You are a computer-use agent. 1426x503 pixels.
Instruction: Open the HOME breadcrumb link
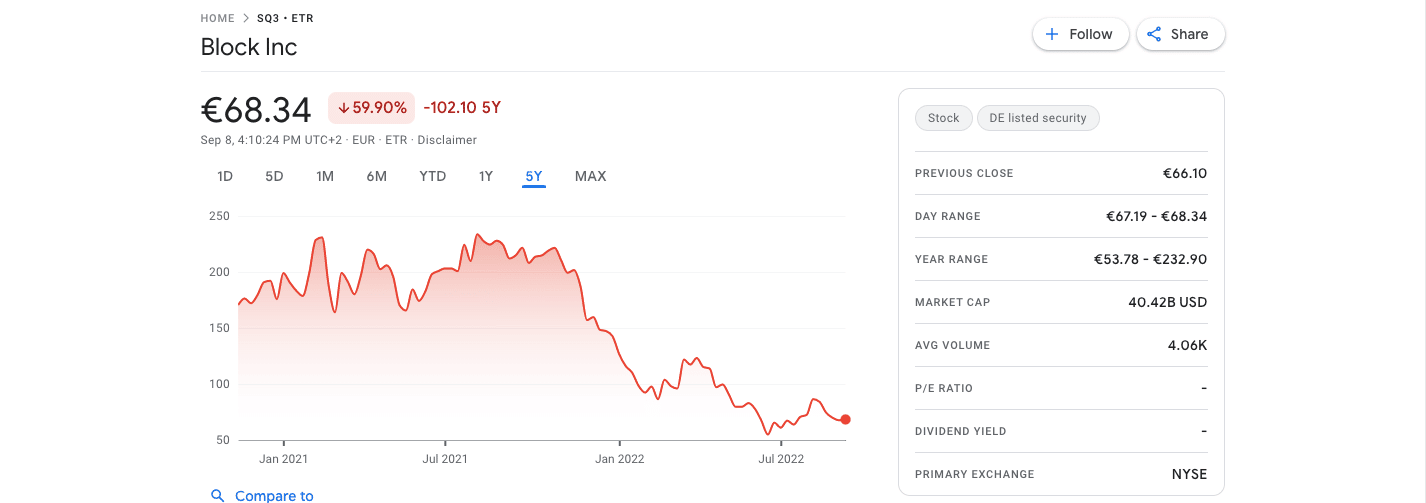click(x=217, y=18)
